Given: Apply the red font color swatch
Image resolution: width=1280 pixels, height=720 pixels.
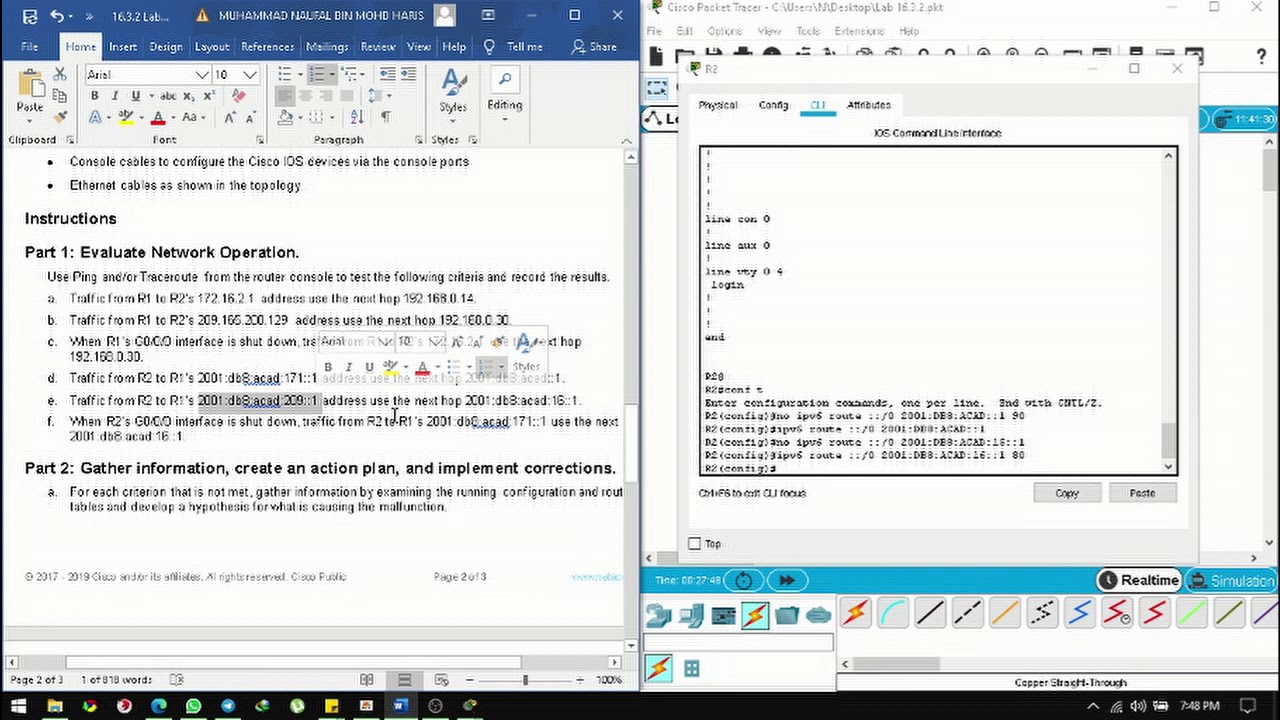Looking at the screenshot, I should 158,118.
